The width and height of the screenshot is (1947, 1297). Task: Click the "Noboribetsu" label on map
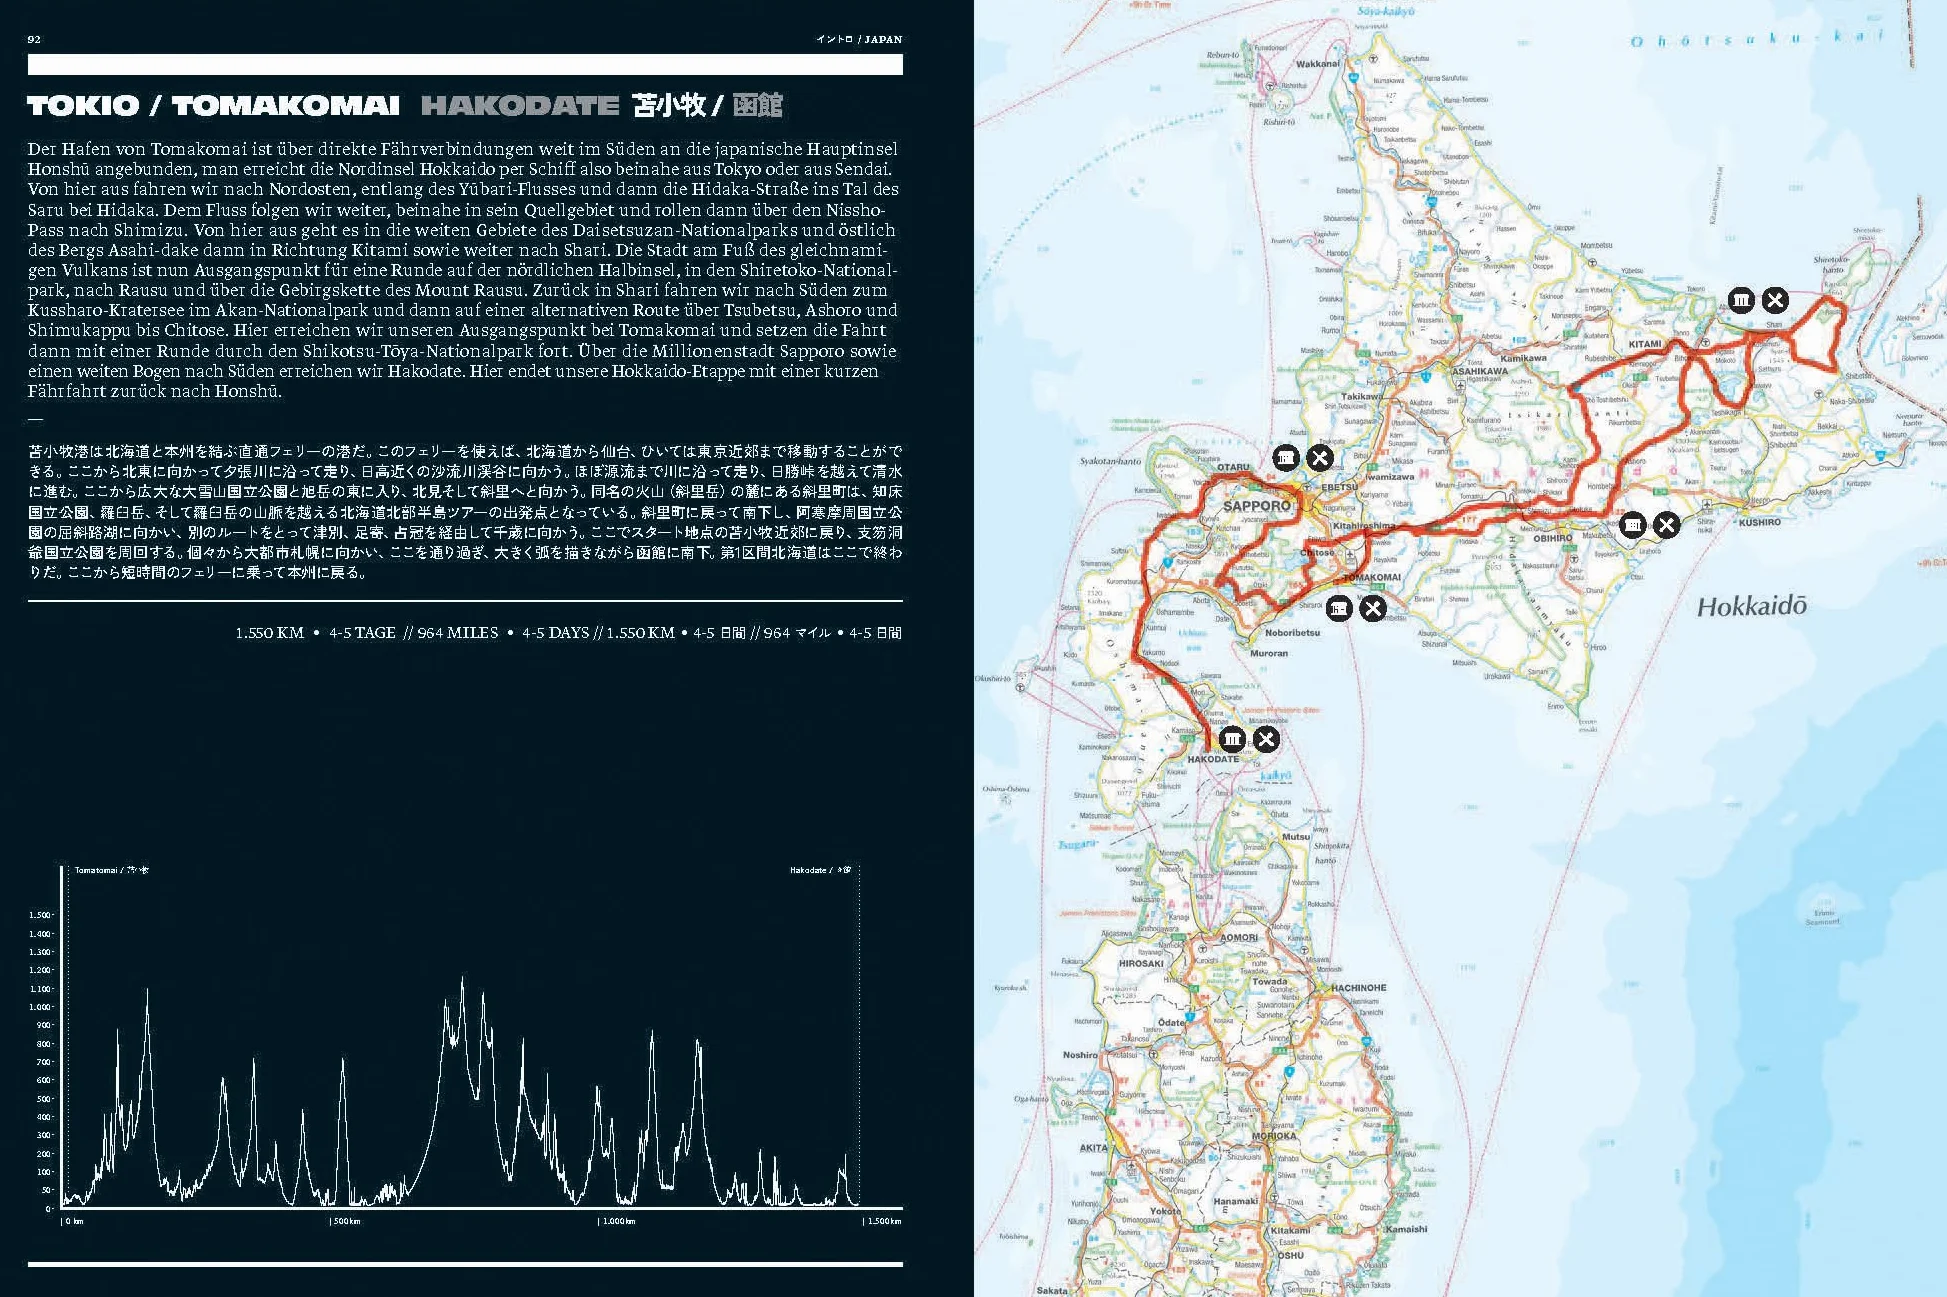pyautogui.click(x=1292, y=633)
